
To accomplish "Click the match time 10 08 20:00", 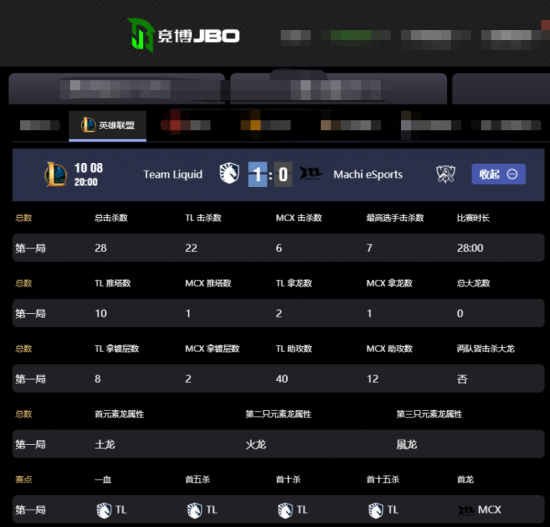I will pos(88,174).
